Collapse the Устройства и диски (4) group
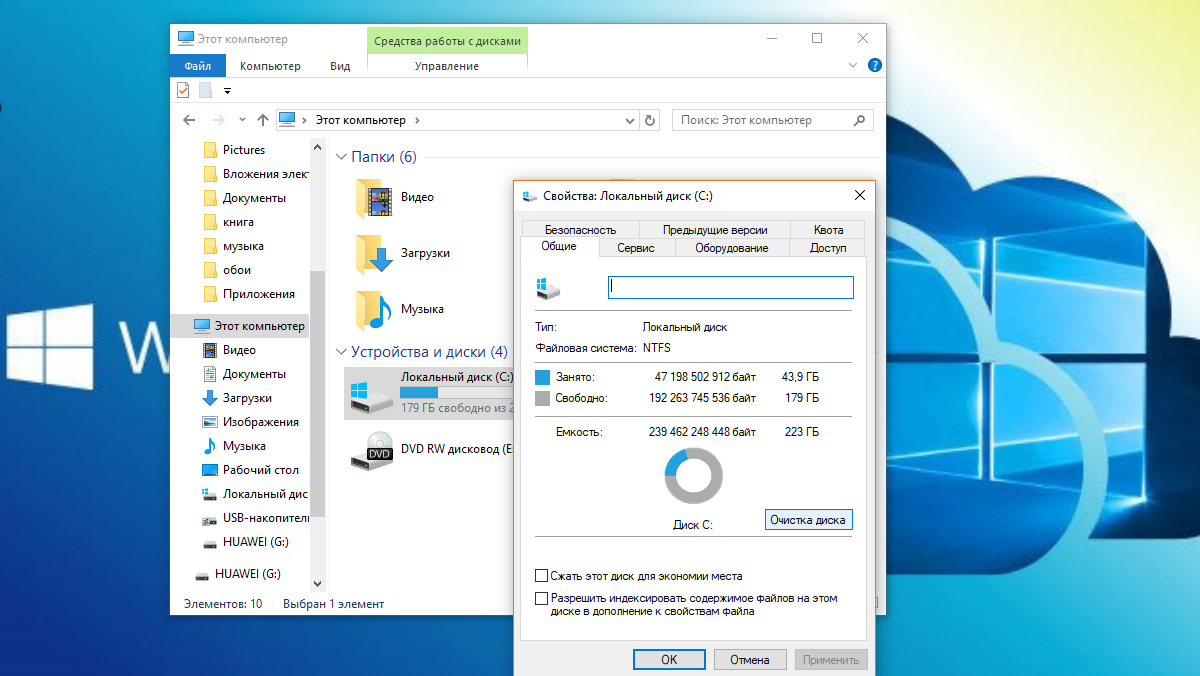1200x676 pixels. pyautogui.click(x=341, y=352)
